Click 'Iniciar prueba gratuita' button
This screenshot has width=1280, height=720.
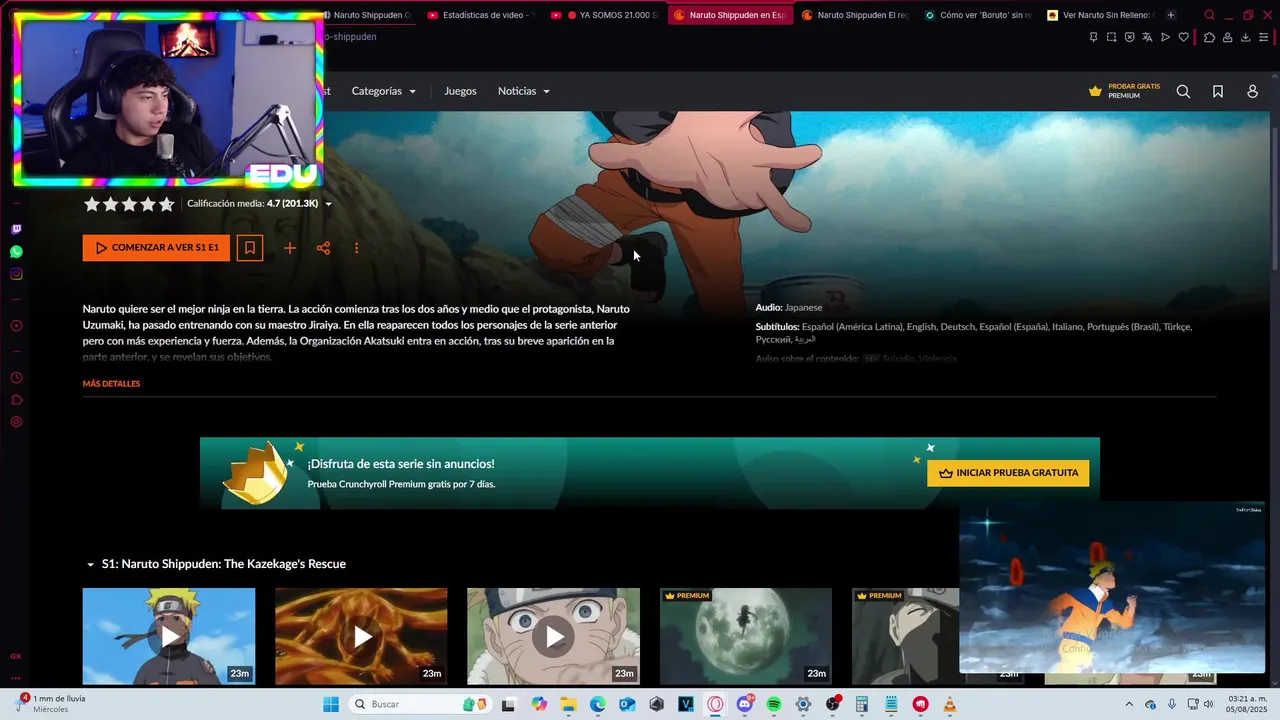point(1008,473)
